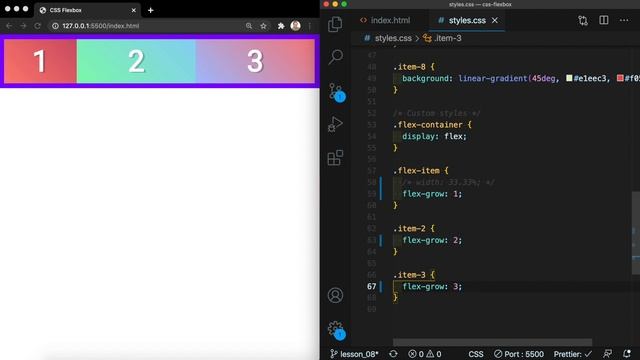Click the zoom magnifier icon in address bar
This screenshot has height=360, width=640.
click(249, 26)
